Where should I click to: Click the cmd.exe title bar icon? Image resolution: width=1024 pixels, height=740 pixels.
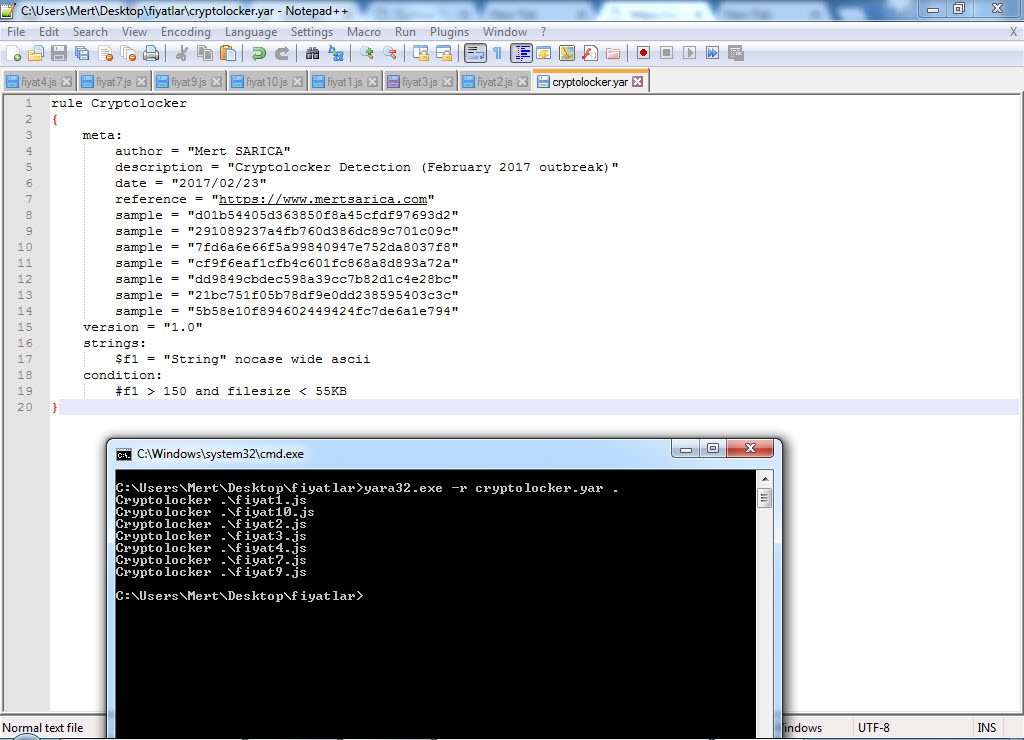[x=123, y=455]
